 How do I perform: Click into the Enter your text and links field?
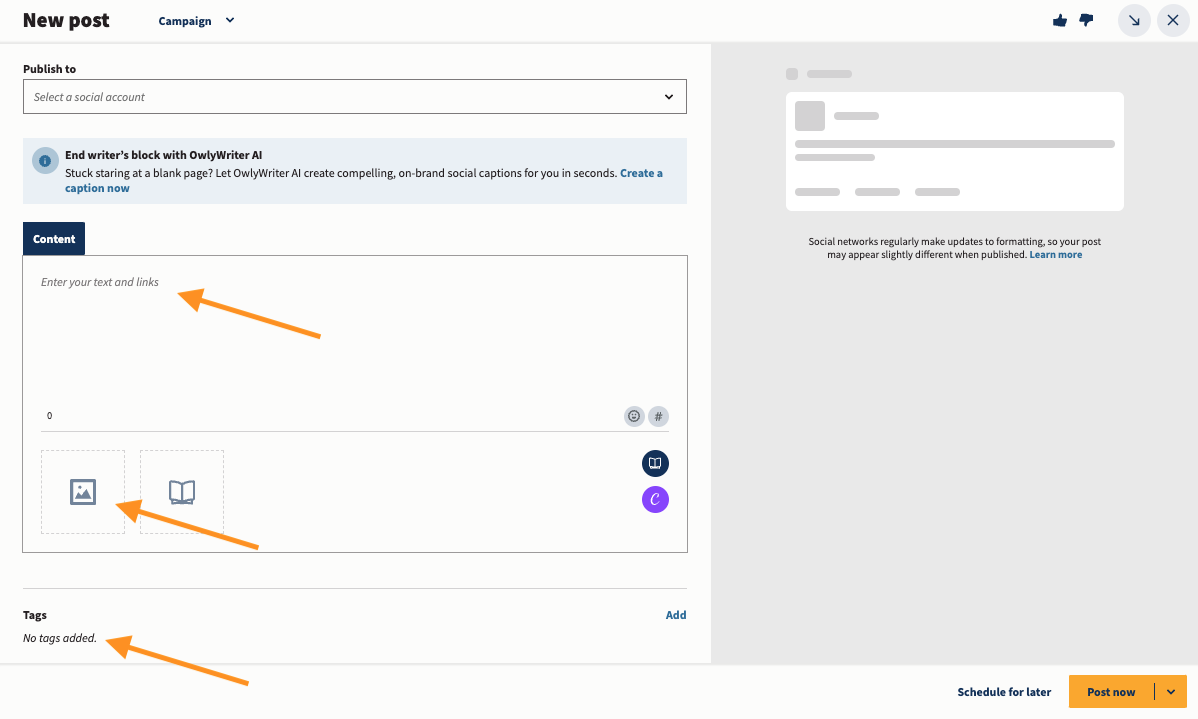pos(354,330)
